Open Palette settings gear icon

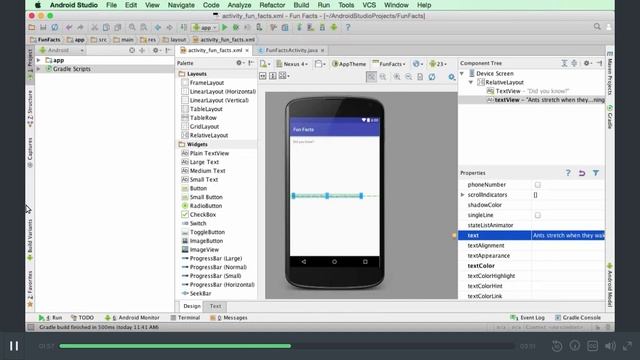pos(240,63)
